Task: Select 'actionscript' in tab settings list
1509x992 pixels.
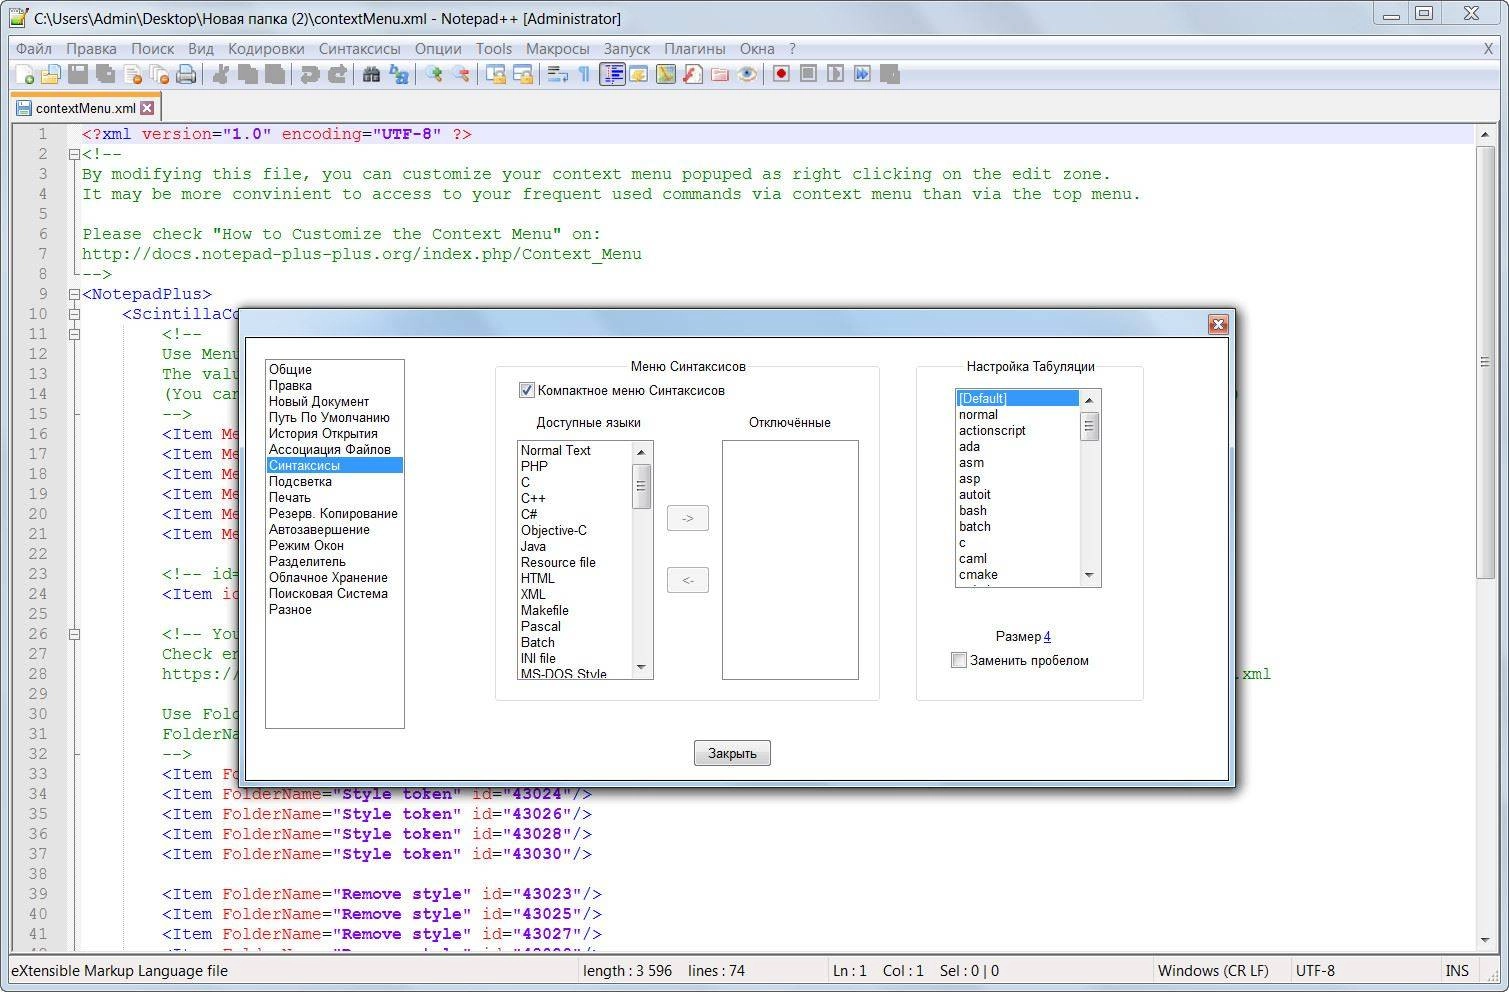Action: (1018, 430)
